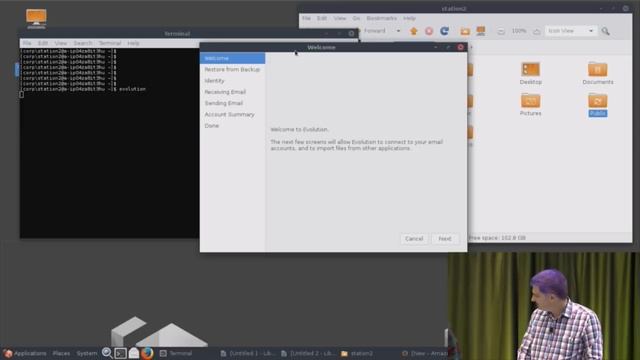Image resolution: width=640 pixels, height=360 pixels.
Task: Switch to Untitled 2 LibreOffice taskbar entry
Action: pyautogui.click(x=309, y=353)
